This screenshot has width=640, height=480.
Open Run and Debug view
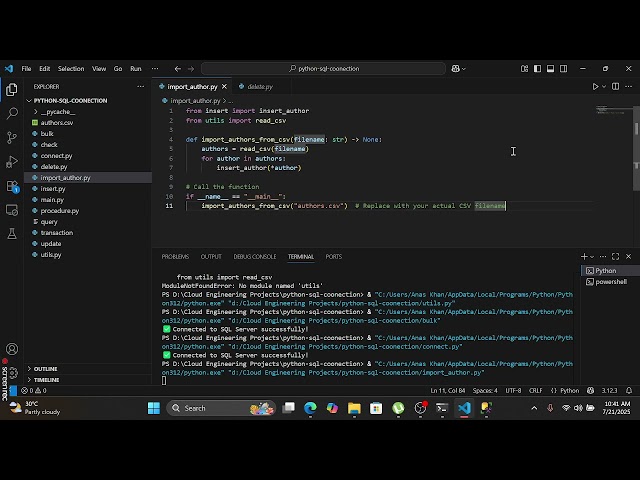(12, 162)
